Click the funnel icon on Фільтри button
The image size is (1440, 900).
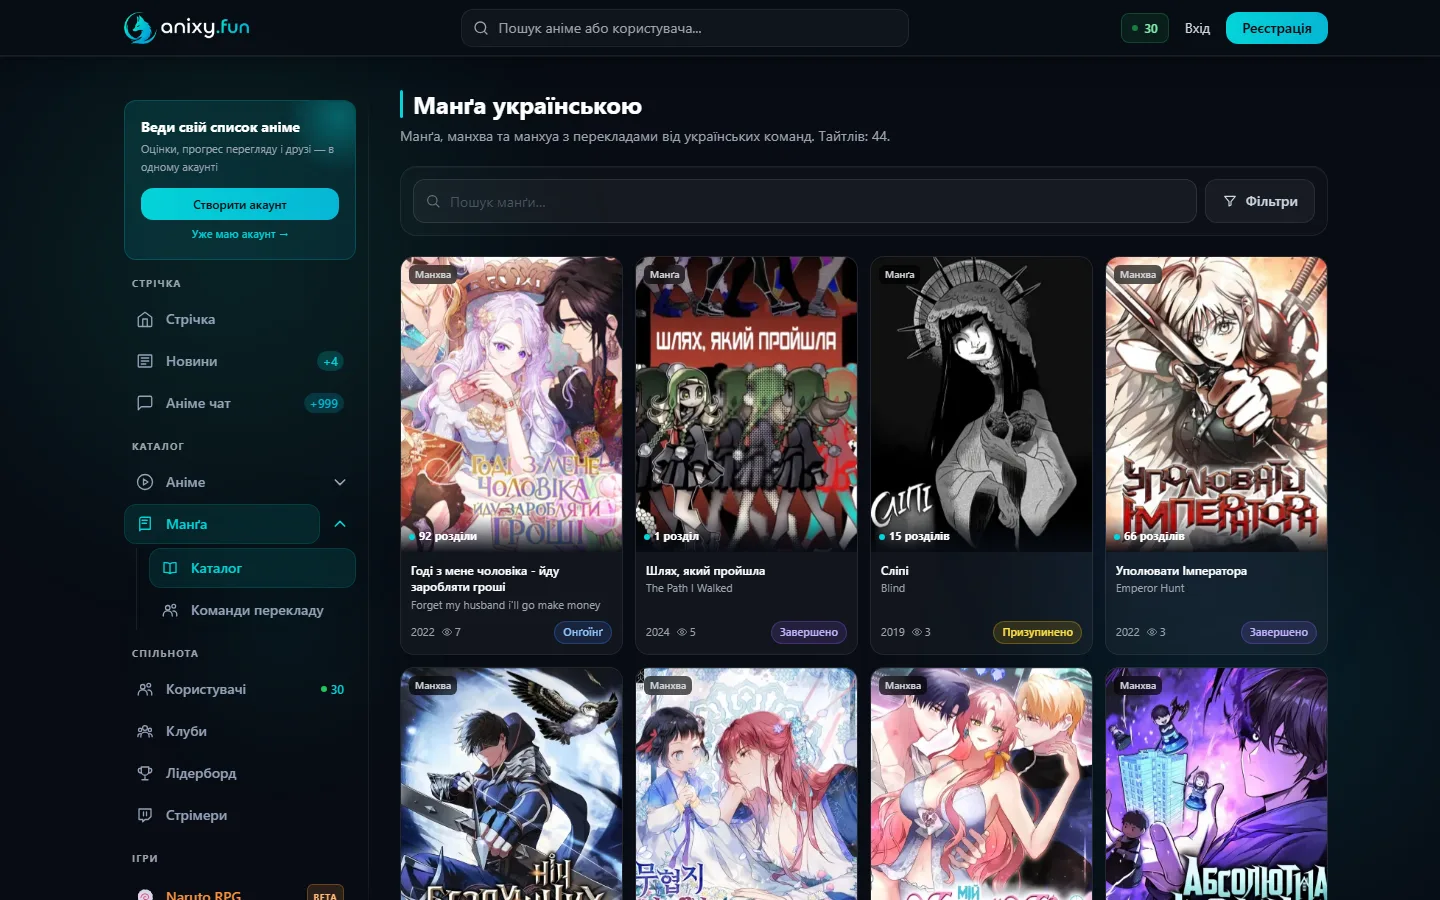tap(1230, 201)
